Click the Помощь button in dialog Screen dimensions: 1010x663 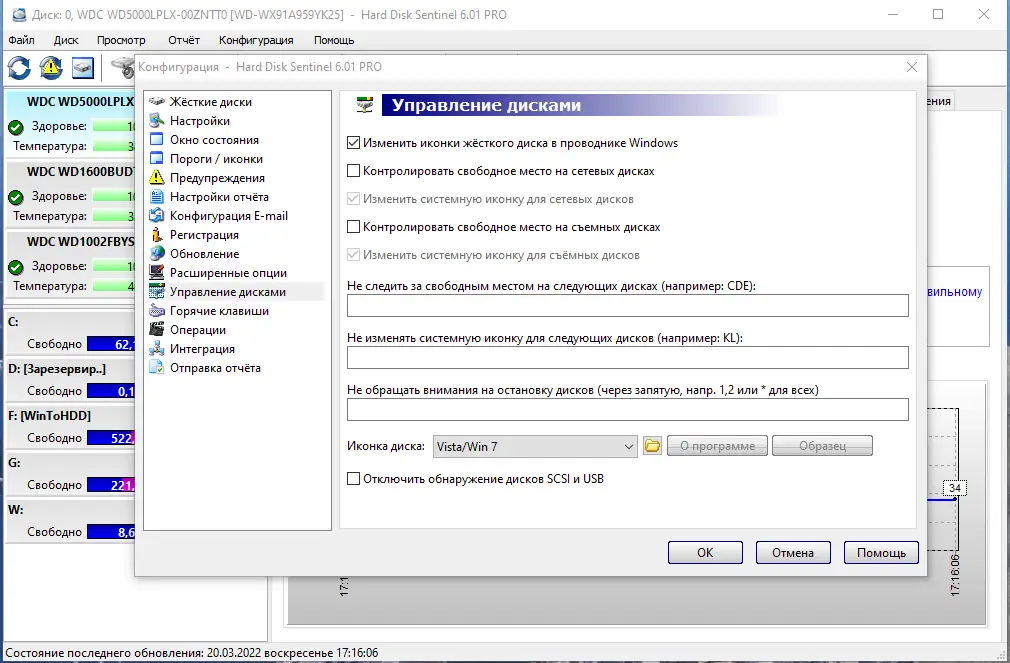(881, 553)
